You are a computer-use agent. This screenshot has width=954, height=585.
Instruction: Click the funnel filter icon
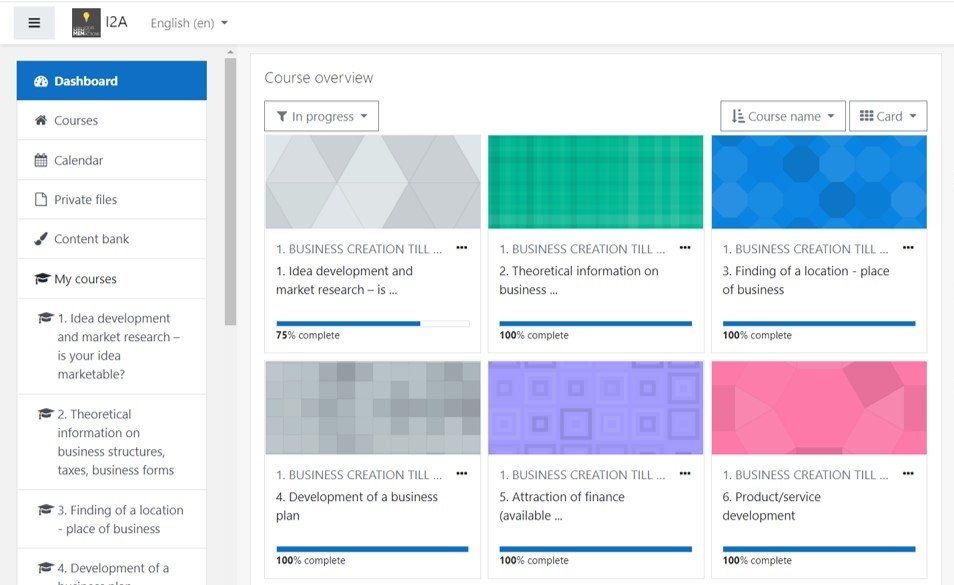(282, 116)
